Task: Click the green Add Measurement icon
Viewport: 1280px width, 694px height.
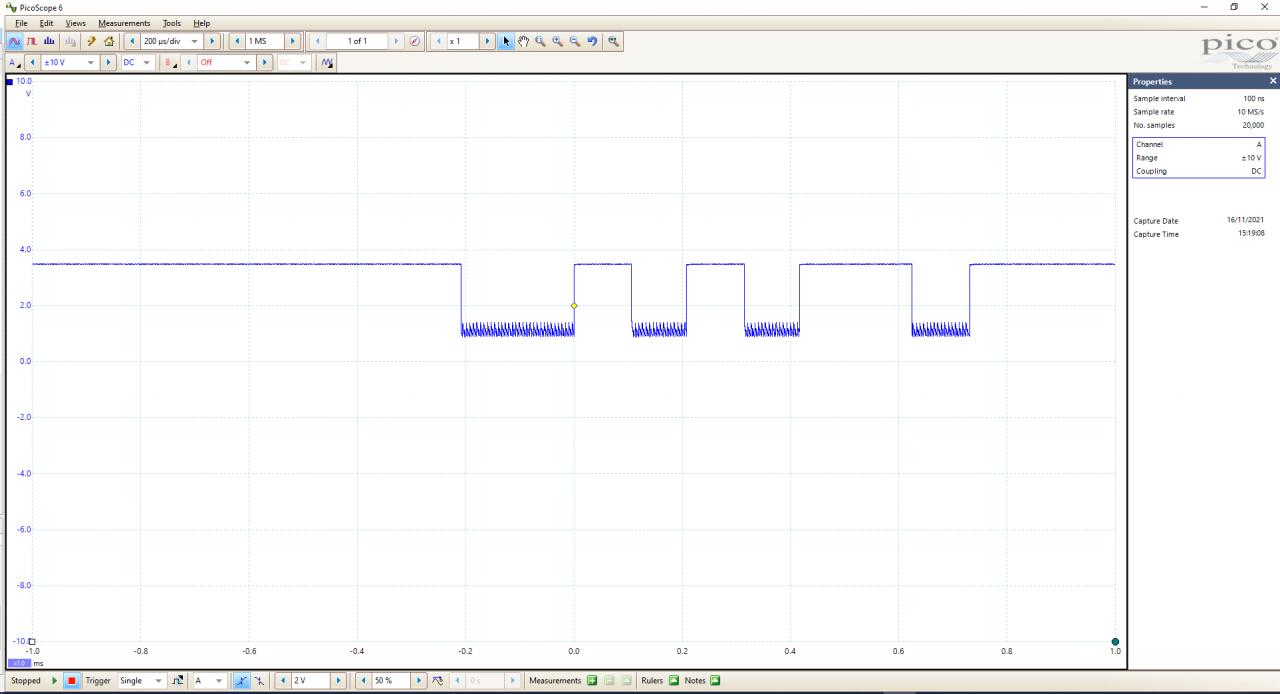Action: point(592,681)
